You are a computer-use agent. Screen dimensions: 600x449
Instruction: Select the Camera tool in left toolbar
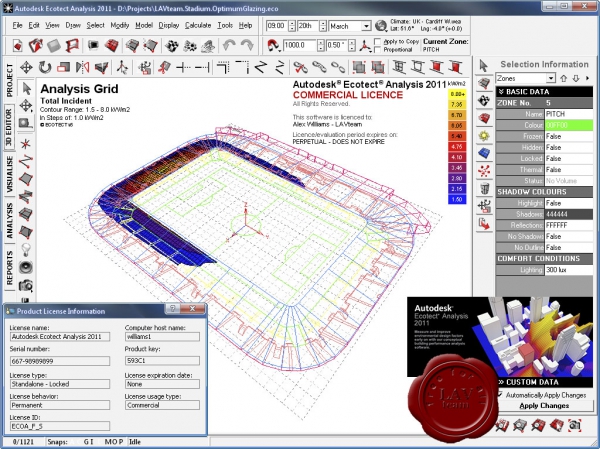(26, 285)
